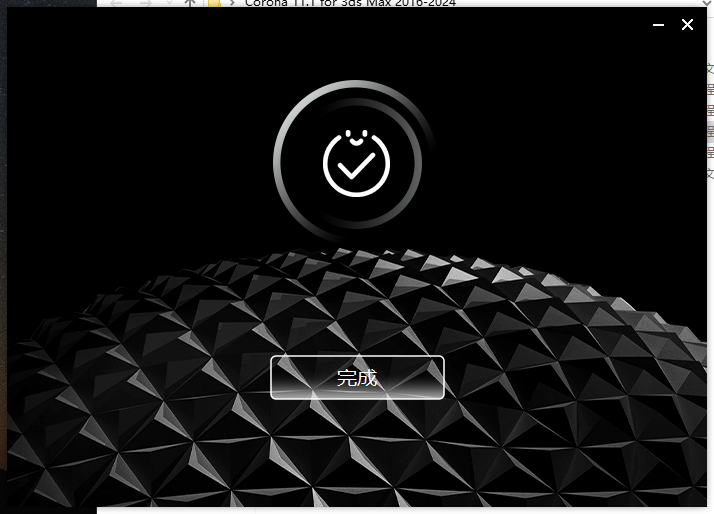
Task: Open the recent locations dropdown chevron
Action: [x=167, y=3]
